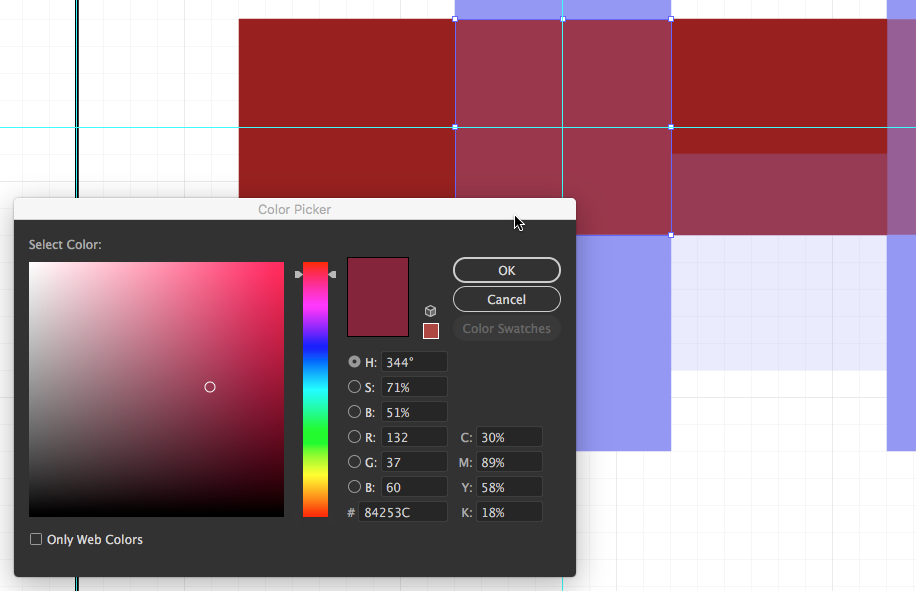This screenshot has width=916, height=591.
Task: Click the hex field containing 84253C
Action: pyautogui.click(x=404, y=512)
